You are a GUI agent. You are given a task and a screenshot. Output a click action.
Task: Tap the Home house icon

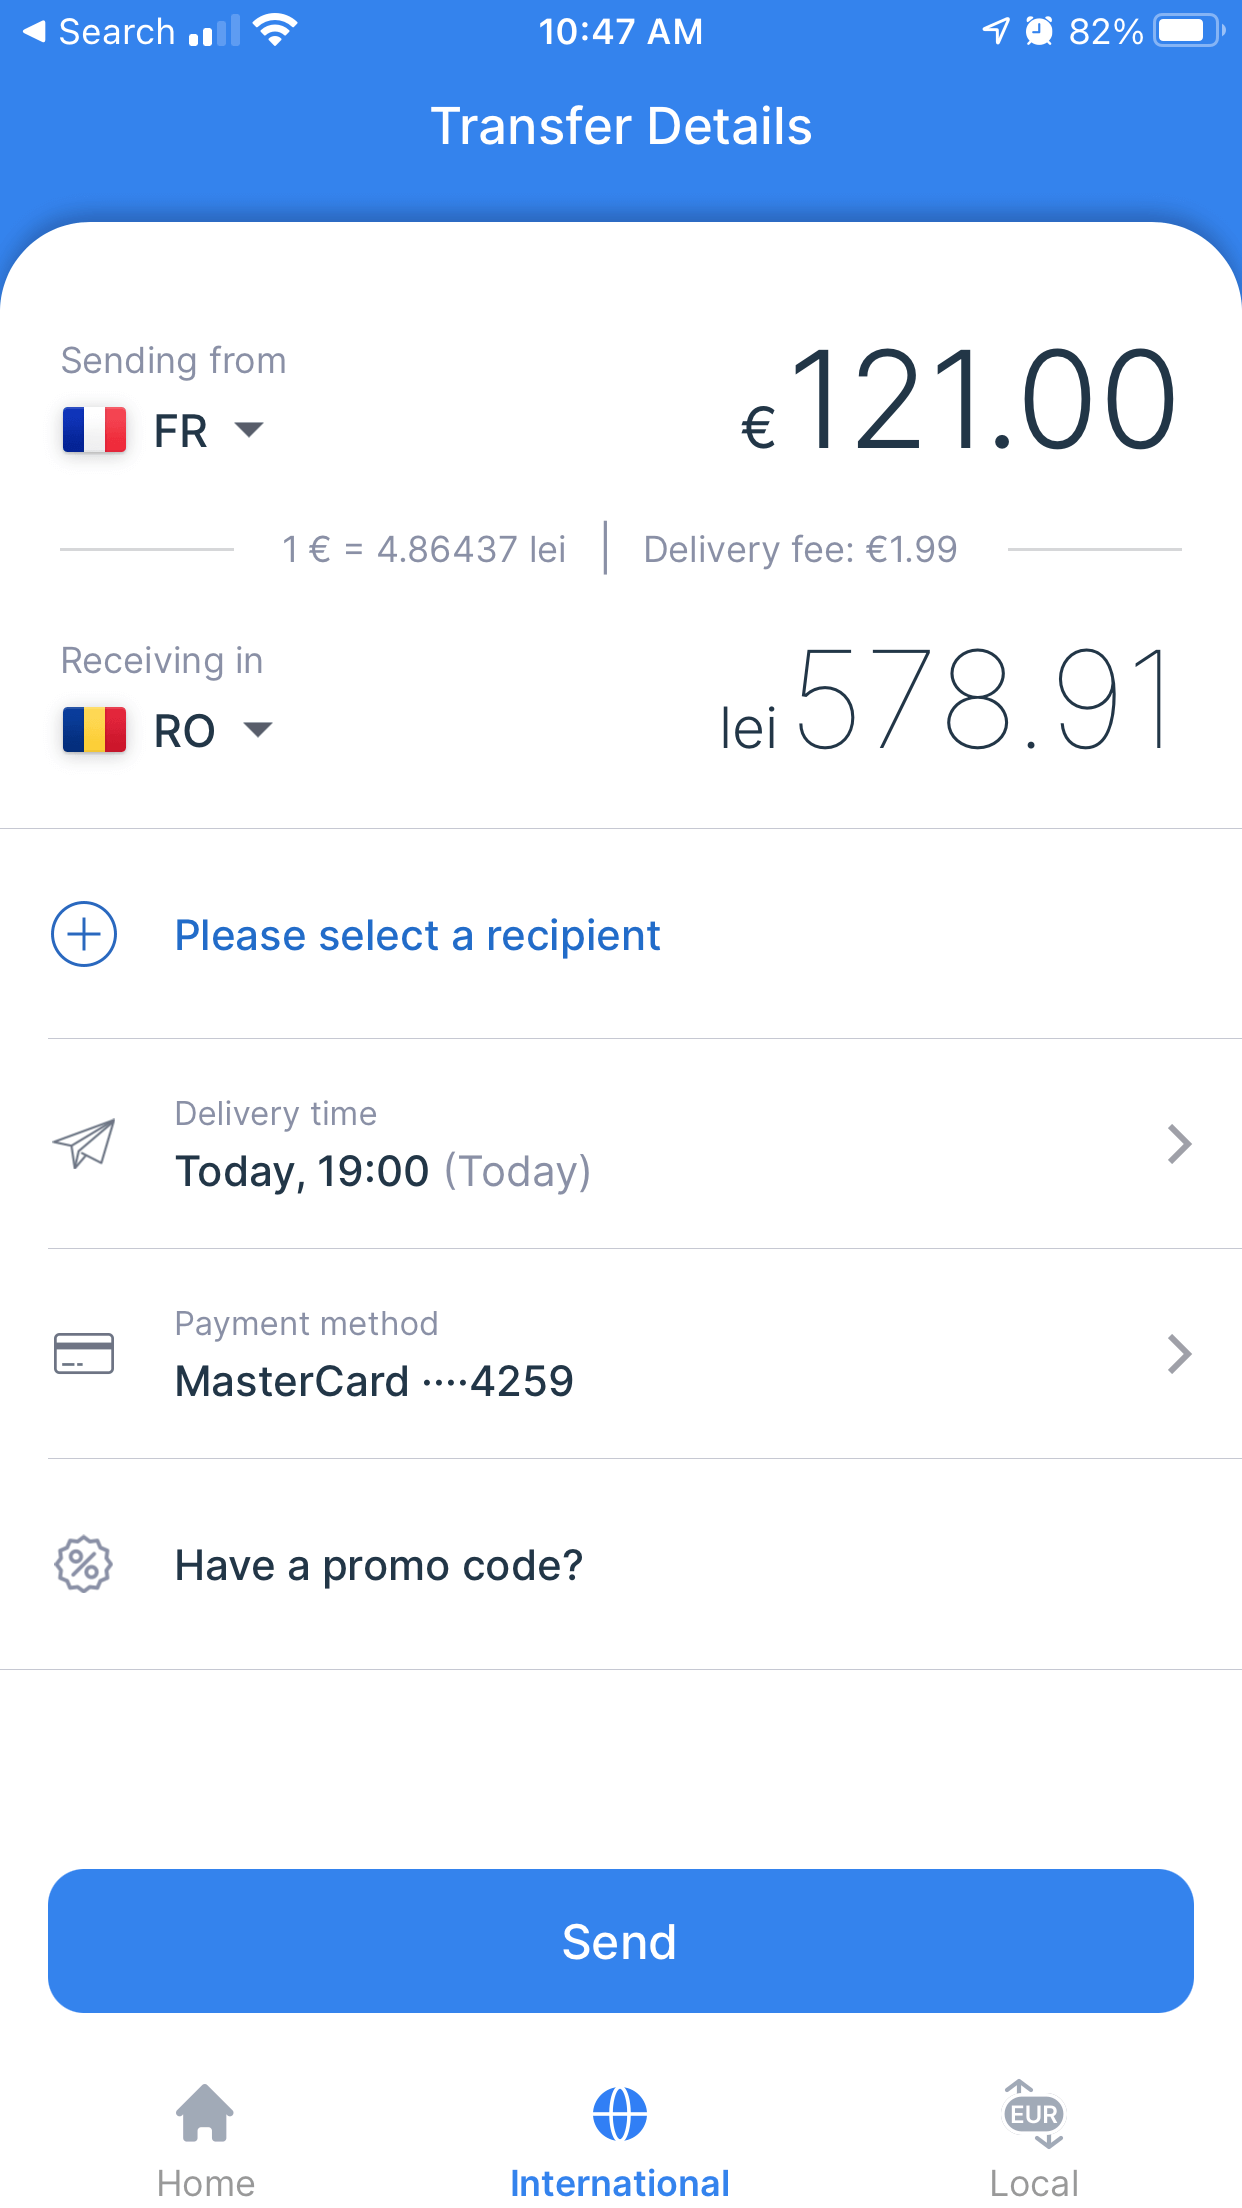point(205,2113)
